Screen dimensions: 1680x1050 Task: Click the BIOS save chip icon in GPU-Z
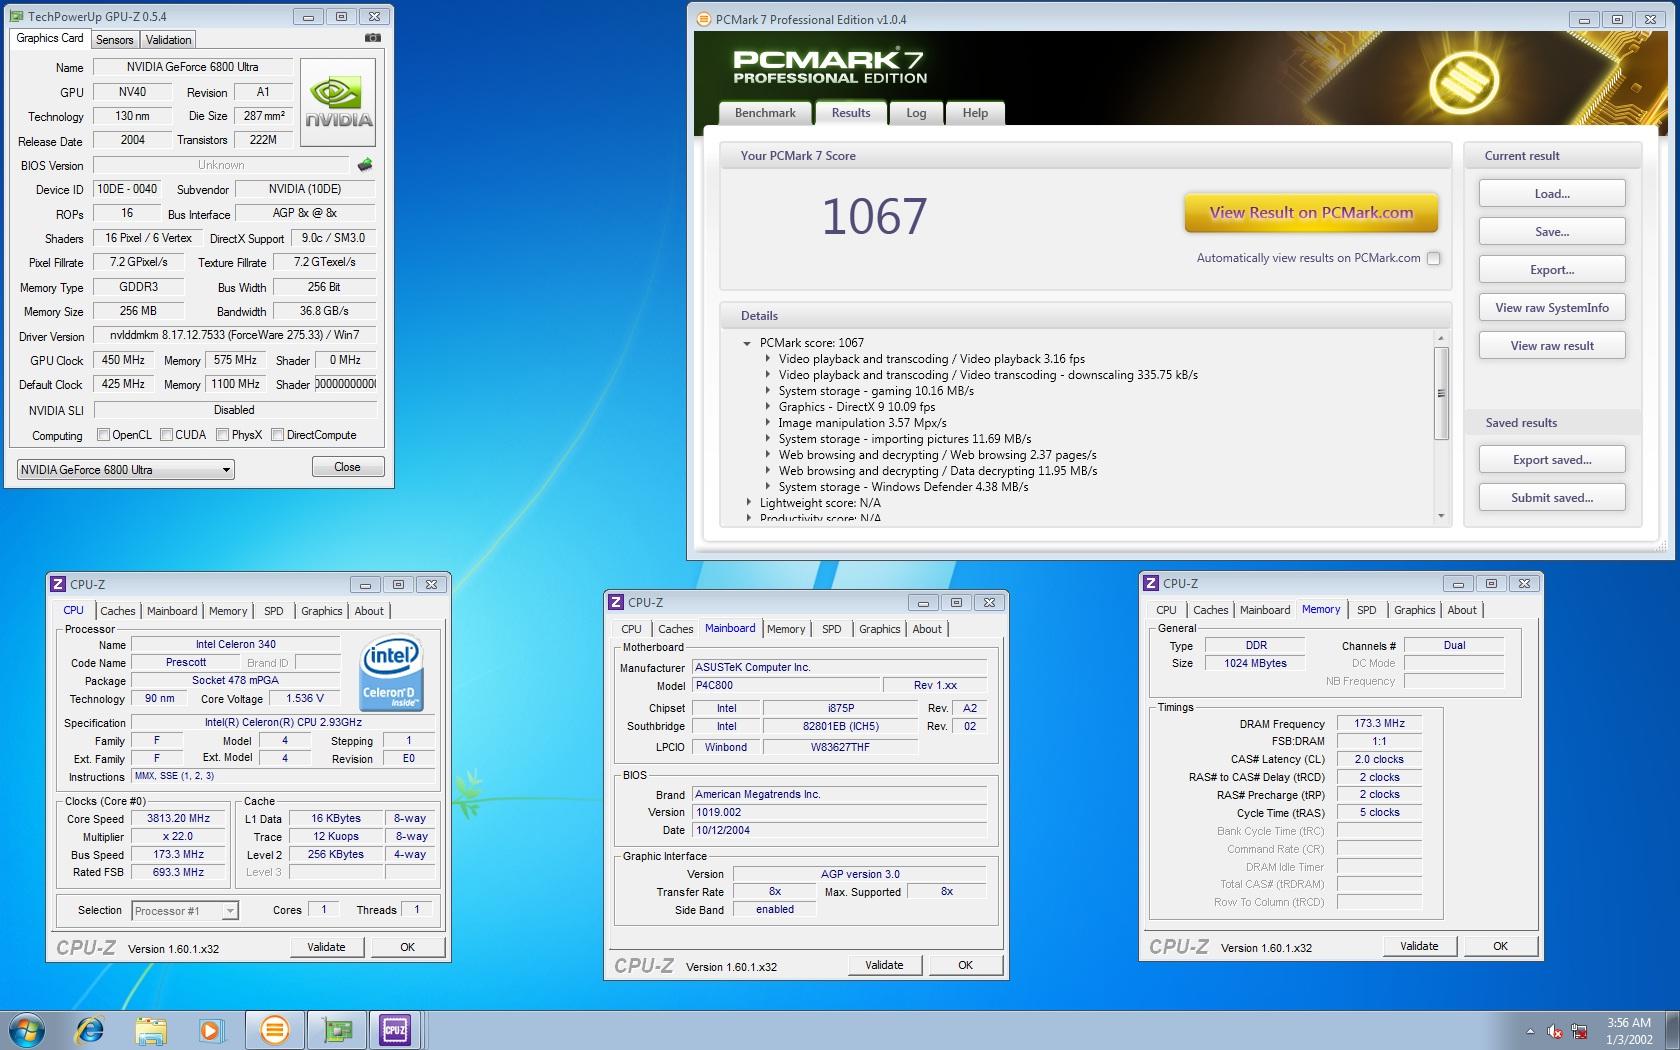point(365,165)
